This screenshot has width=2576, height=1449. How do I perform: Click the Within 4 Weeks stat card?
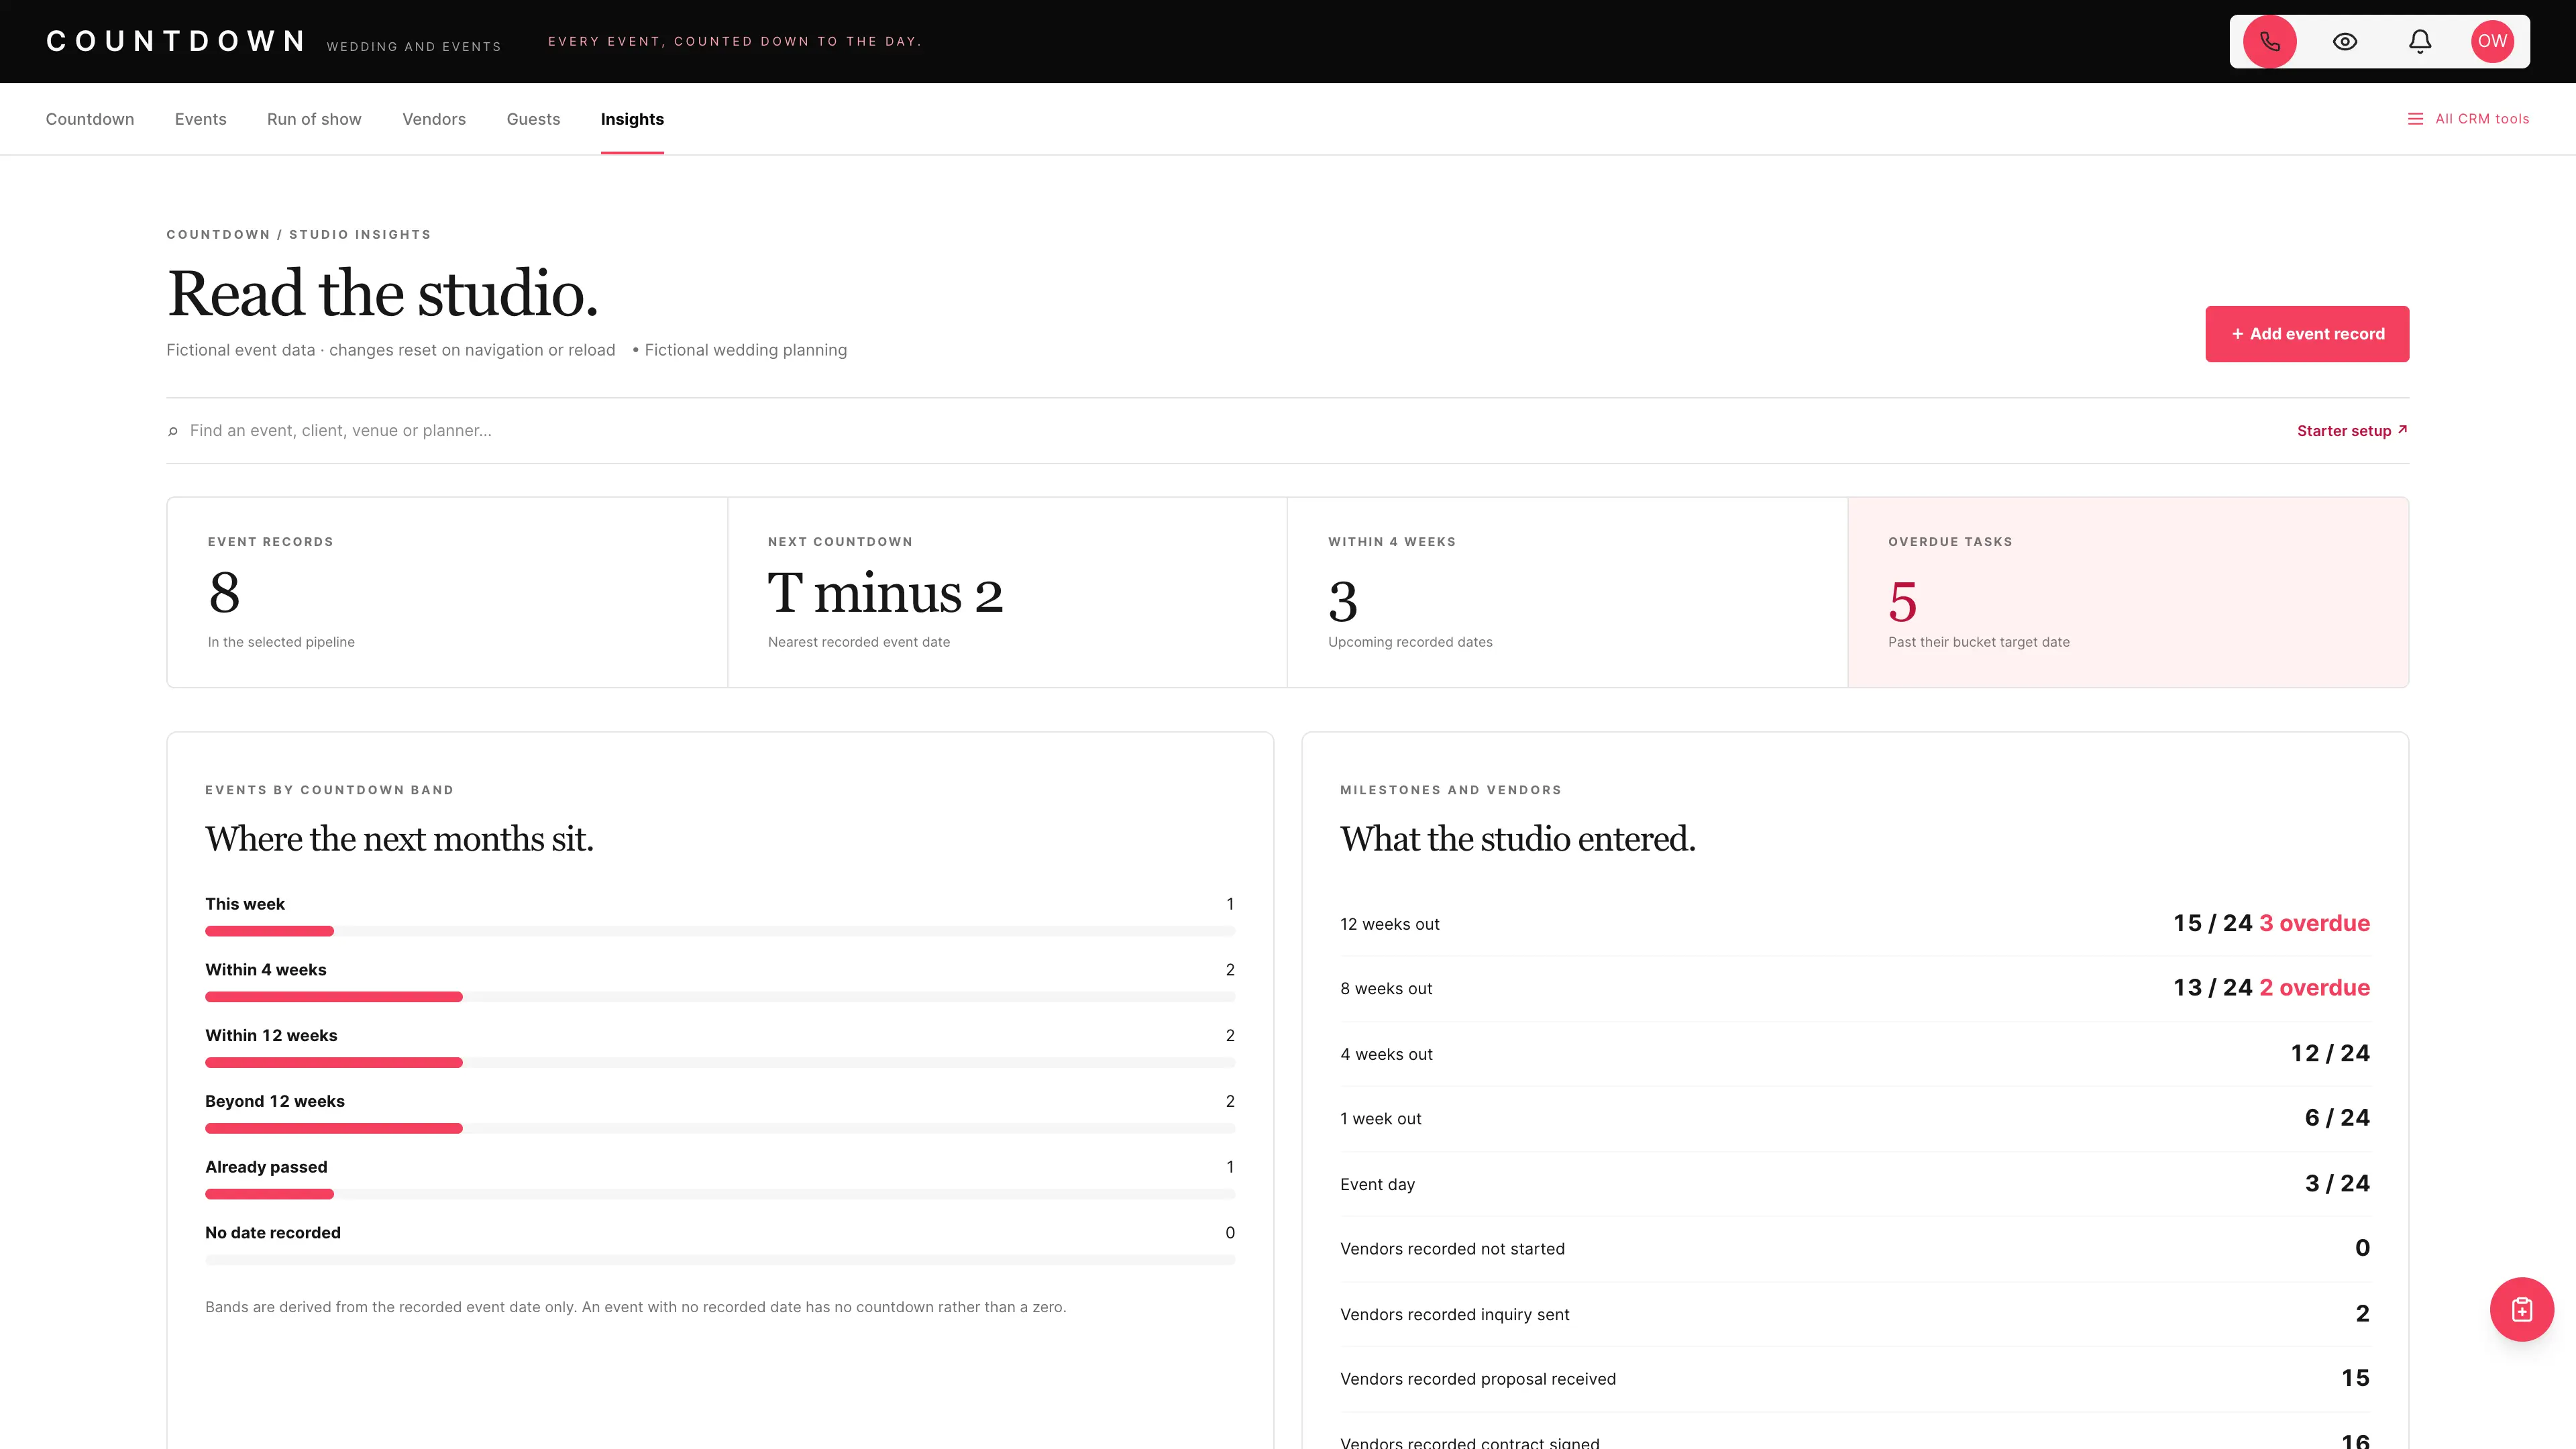(1567, 592)
